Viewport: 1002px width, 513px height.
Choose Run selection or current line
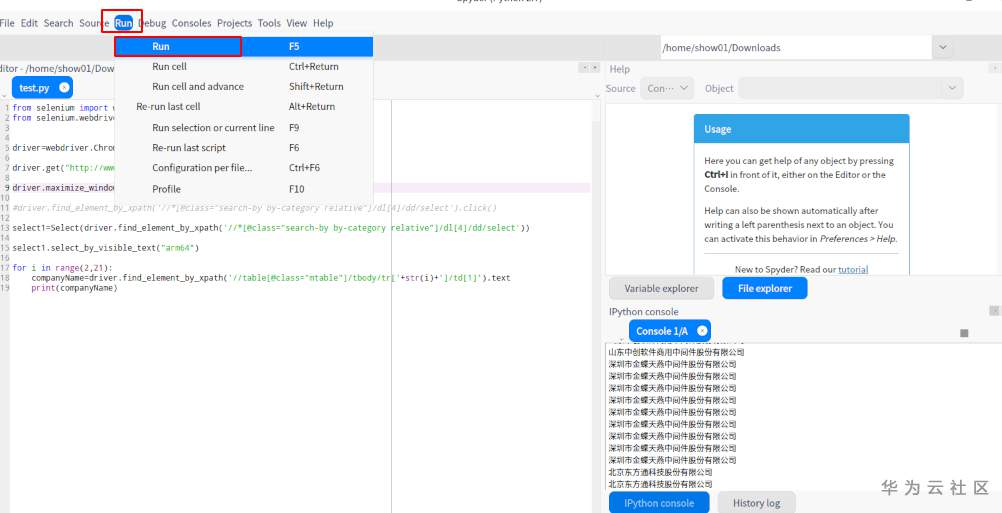click(x=243, y=128)
